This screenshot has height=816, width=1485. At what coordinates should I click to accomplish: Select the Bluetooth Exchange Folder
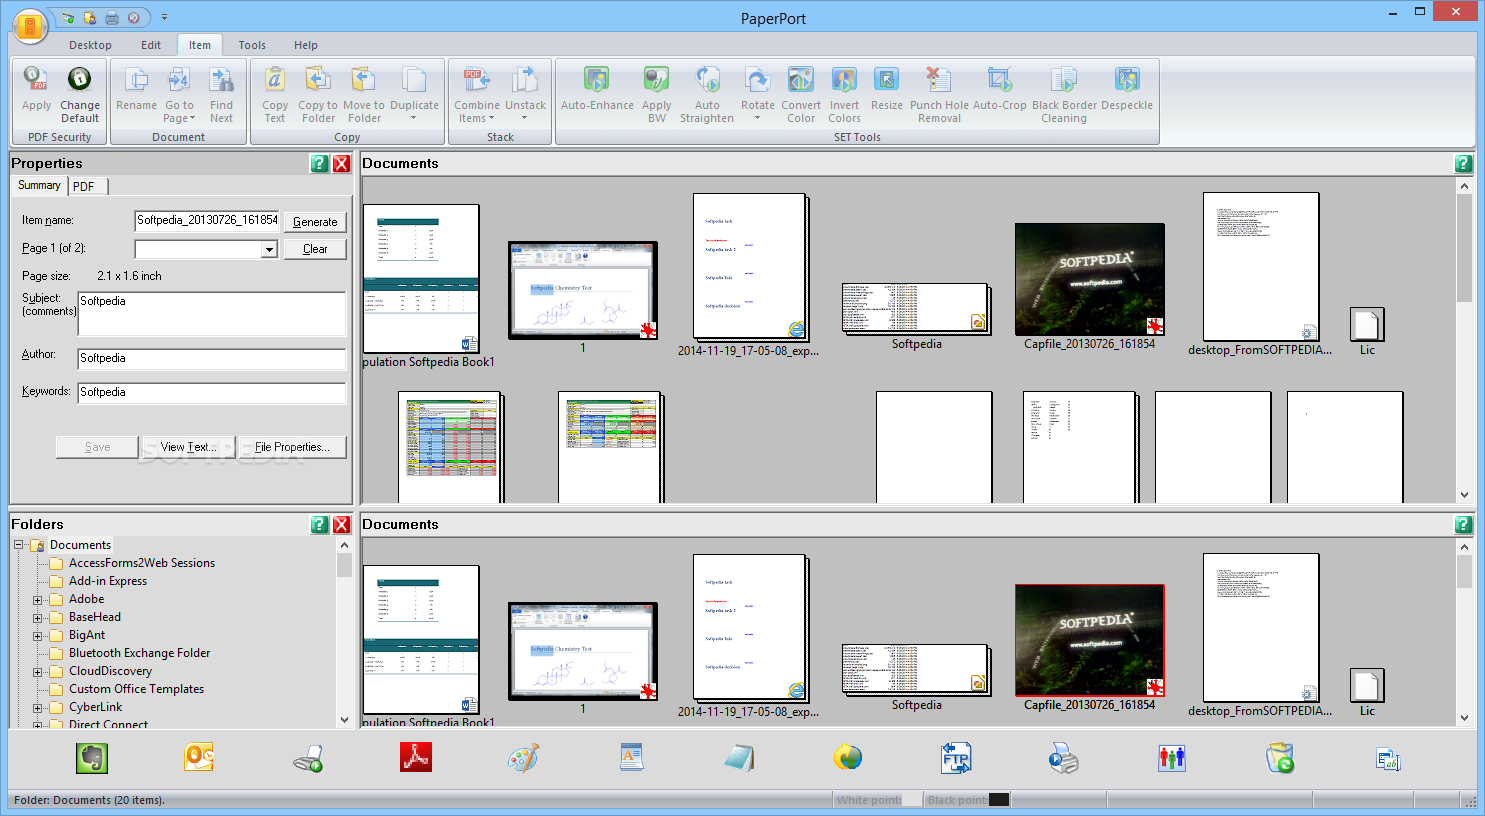pos(139,653)
